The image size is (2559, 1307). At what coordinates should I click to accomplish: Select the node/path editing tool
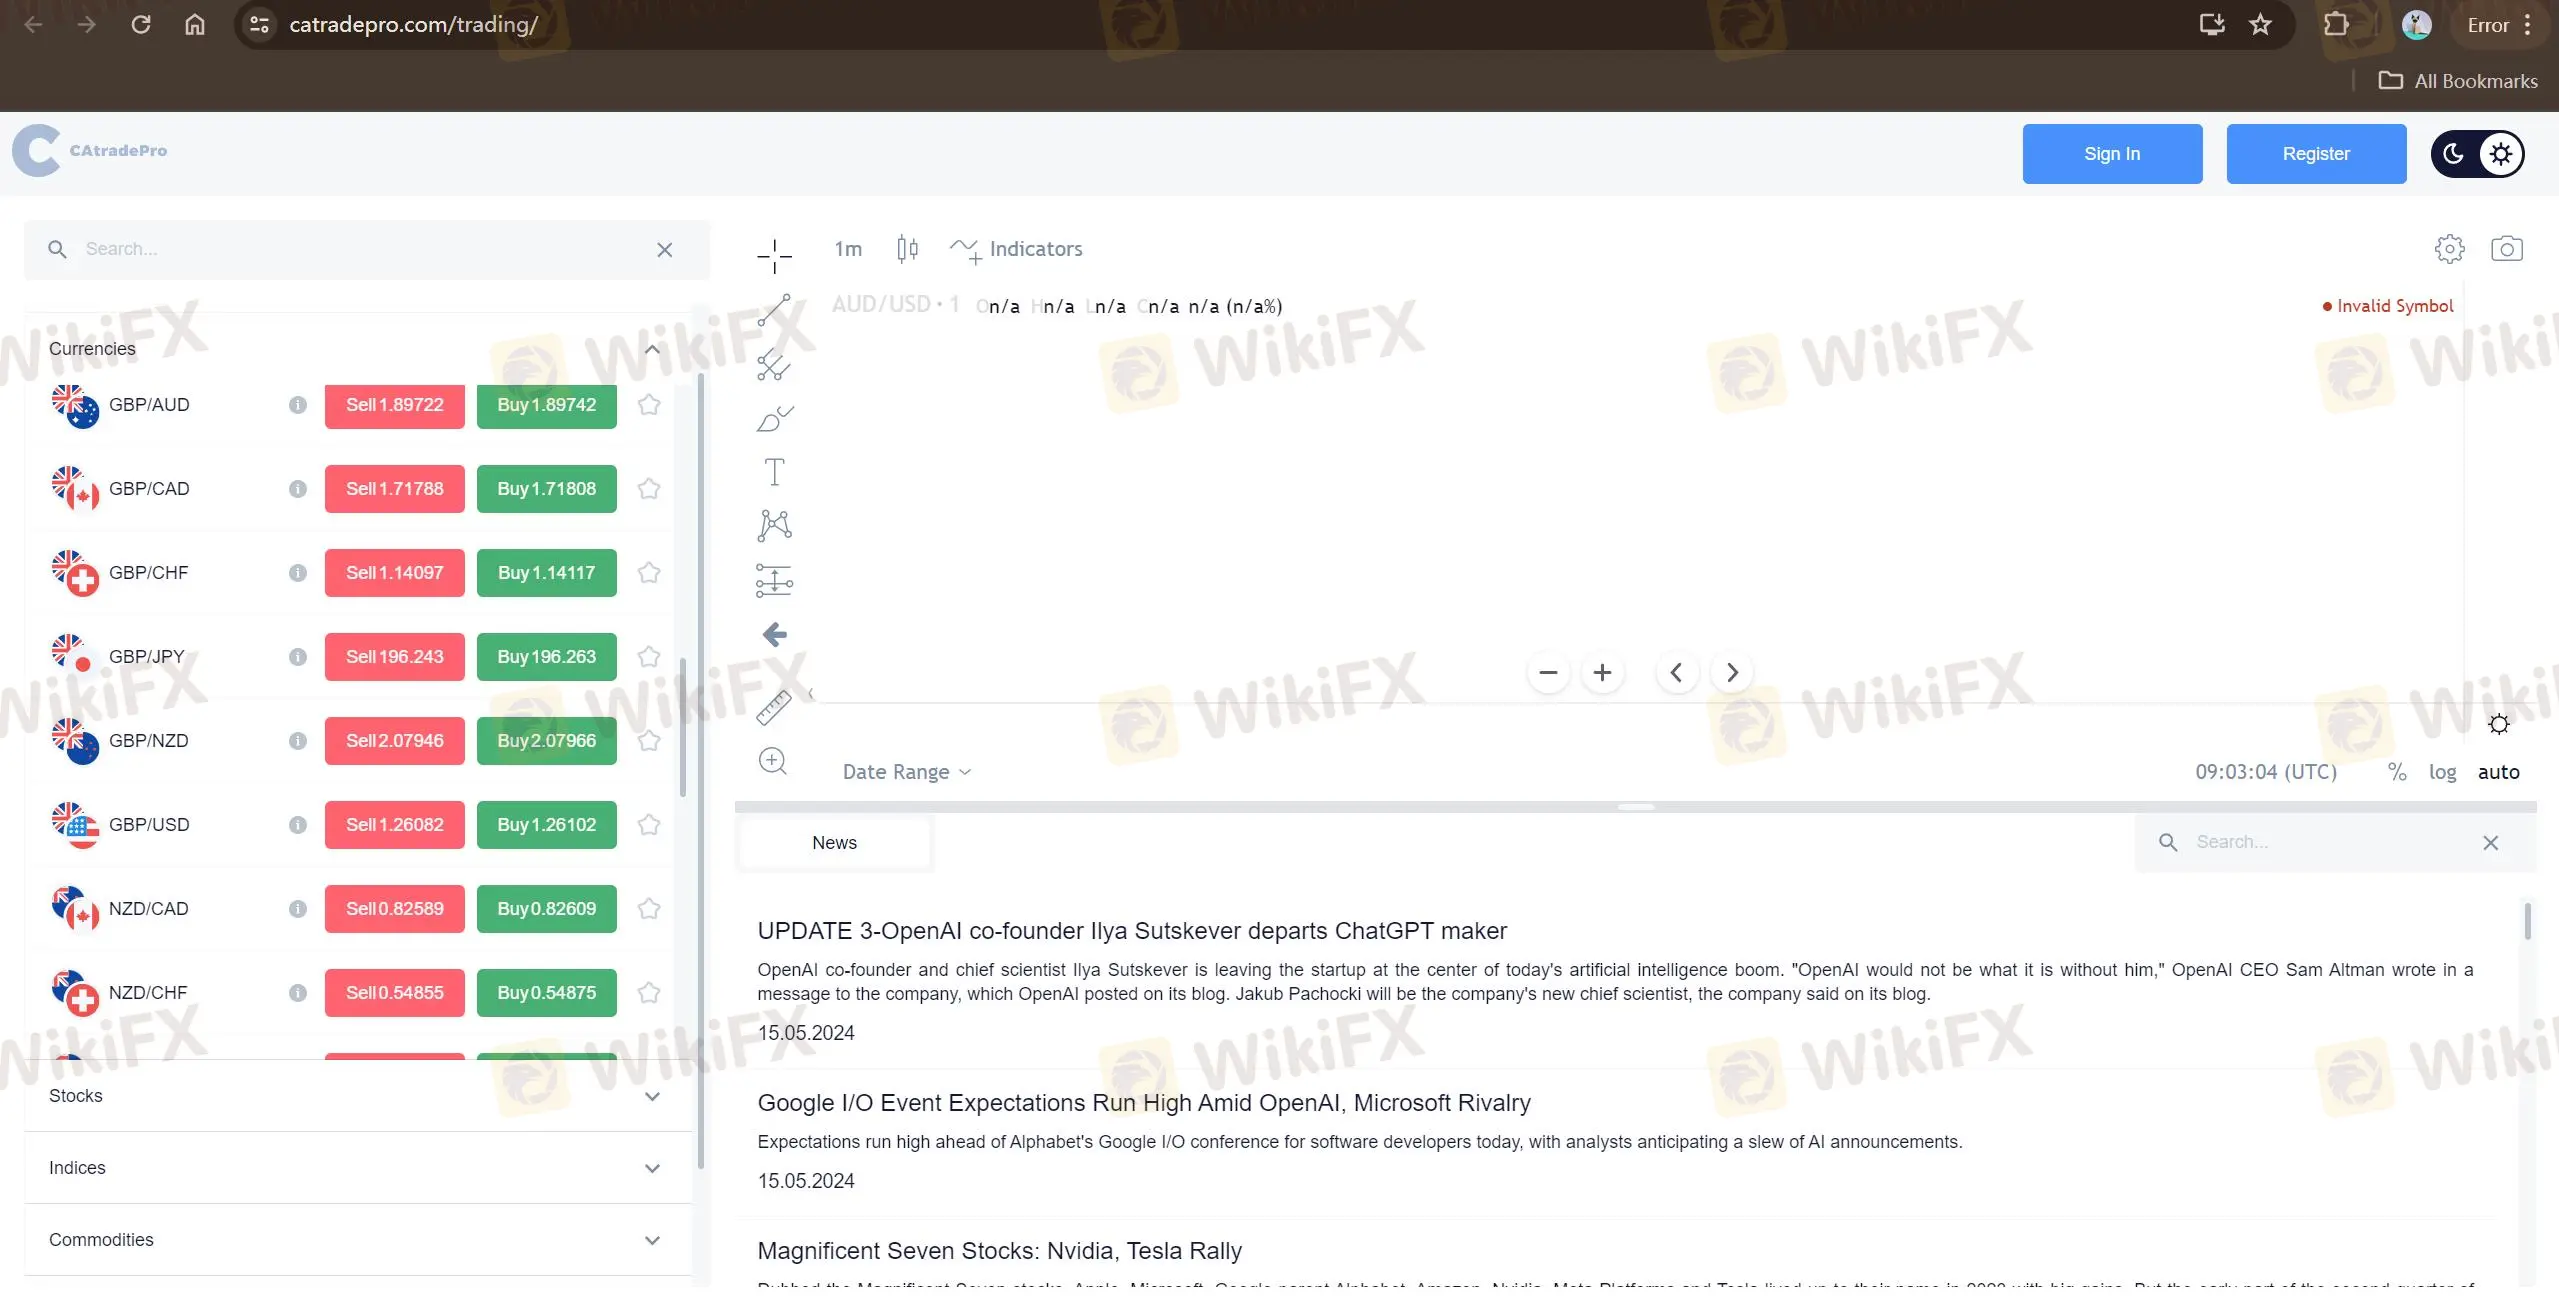tap(774, 523)
